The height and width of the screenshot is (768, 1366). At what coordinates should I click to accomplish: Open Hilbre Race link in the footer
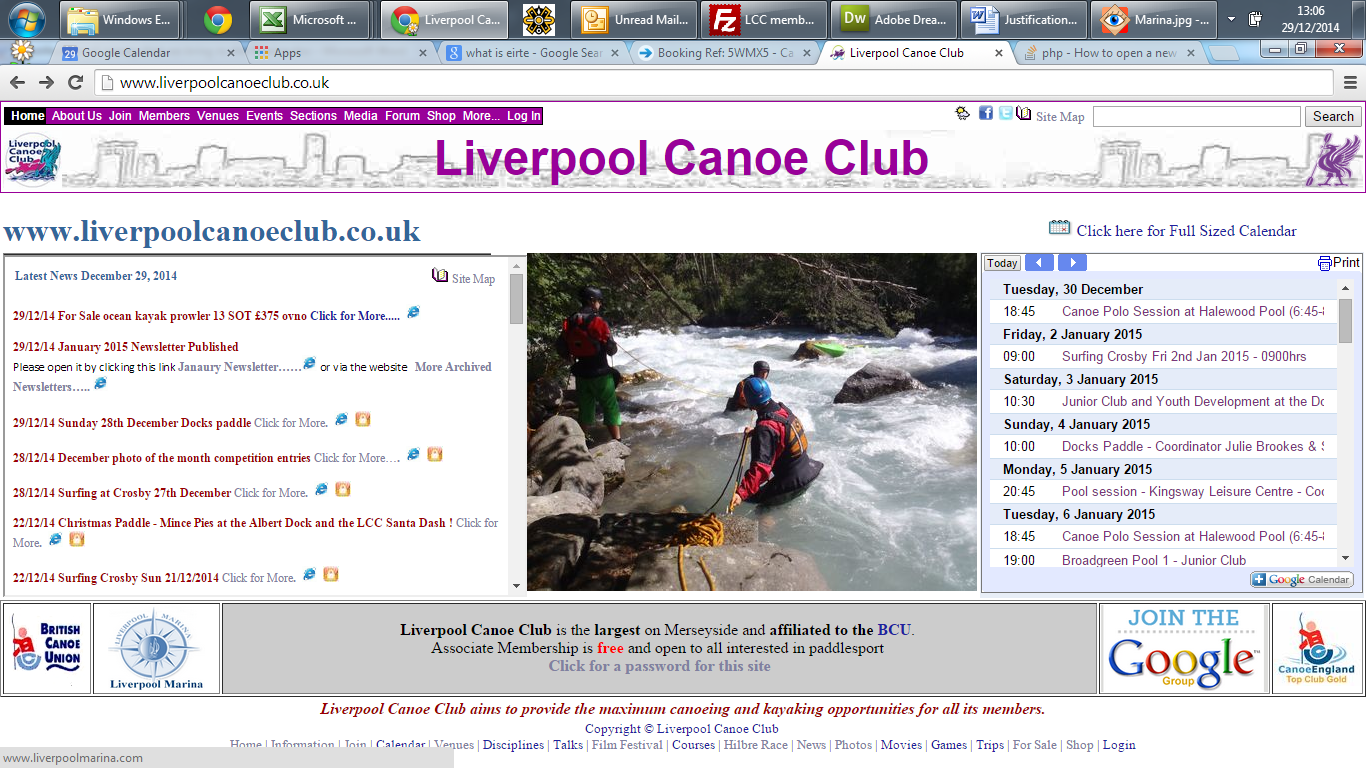pos(755,745)
